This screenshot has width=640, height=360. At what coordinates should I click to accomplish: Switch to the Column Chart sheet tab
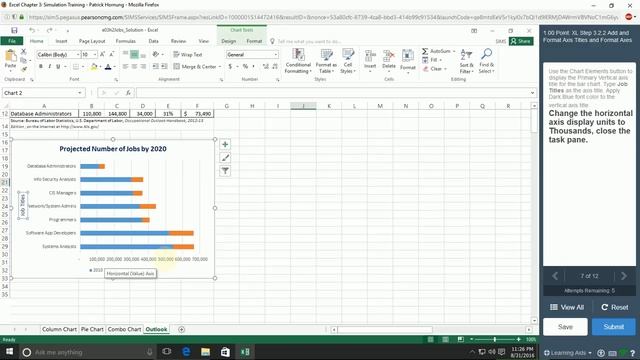(59, 329)
